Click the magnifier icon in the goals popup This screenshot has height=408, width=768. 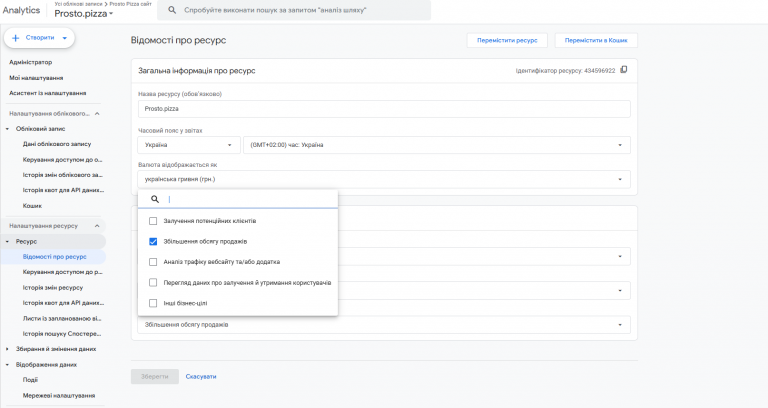point(155,199)
